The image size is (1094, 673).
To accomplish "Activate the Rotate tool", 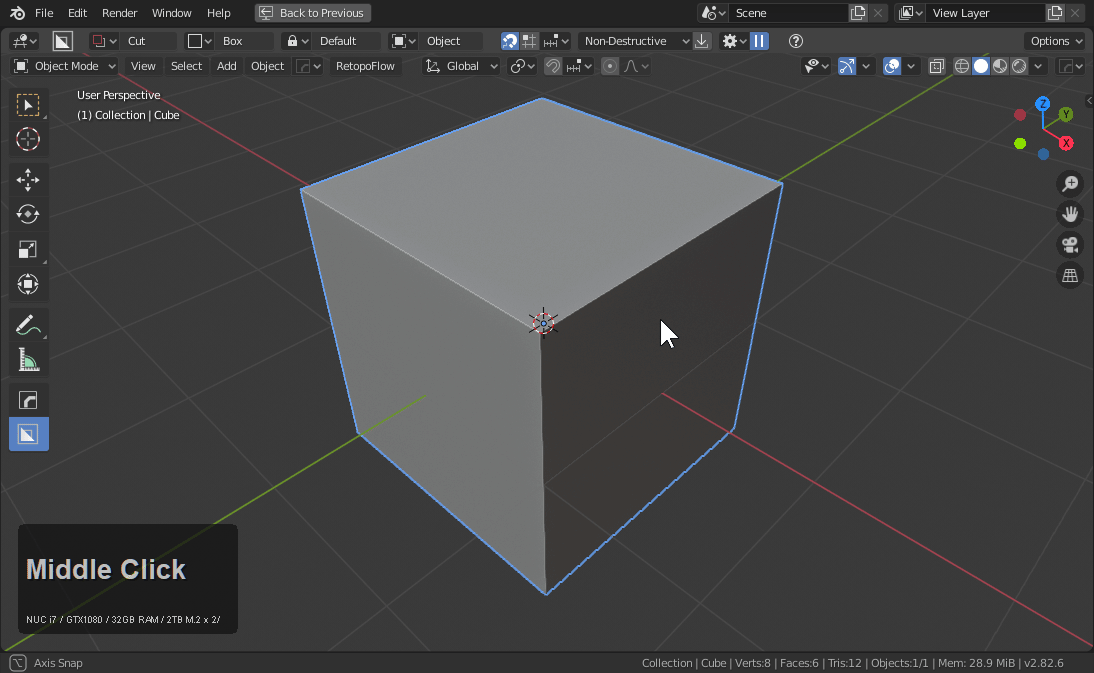I will 28,214.
